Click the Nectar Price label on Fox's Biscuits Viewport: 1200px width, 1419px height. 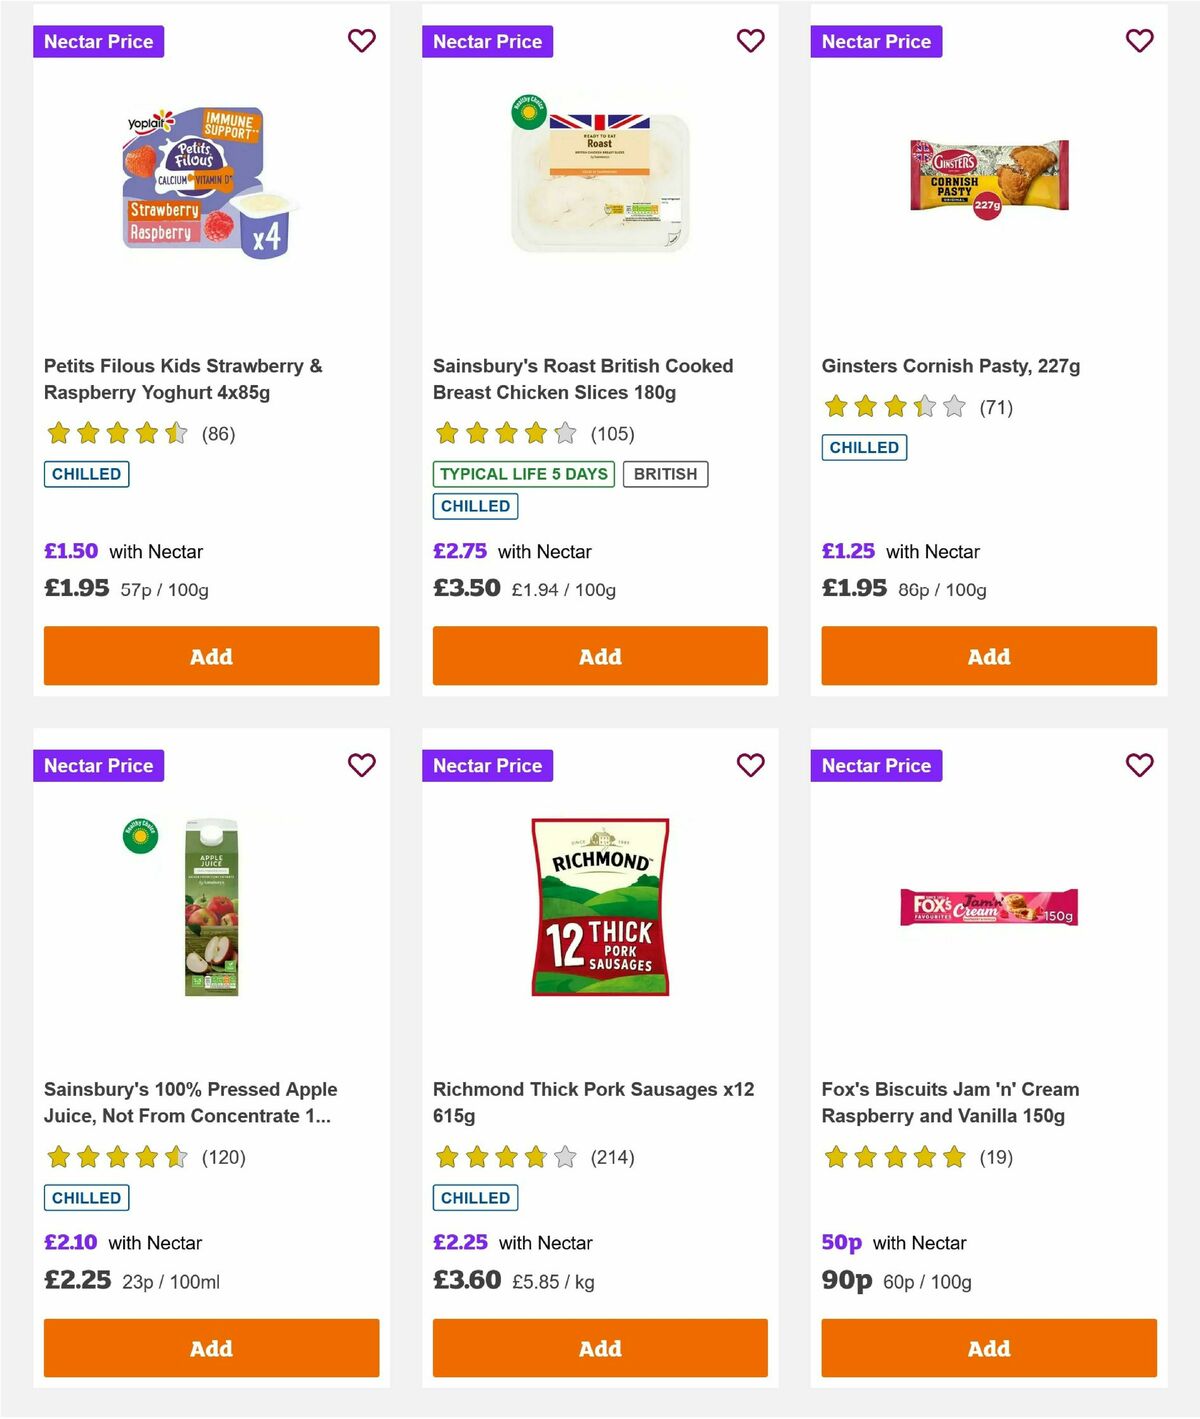pyautogui.click(x=876, y=765)
